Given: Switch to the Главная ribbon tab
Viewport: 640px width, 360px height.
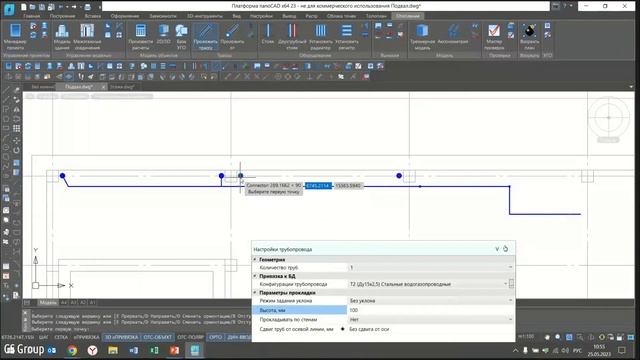Looking at the screenshot, I should click(31, 16).
